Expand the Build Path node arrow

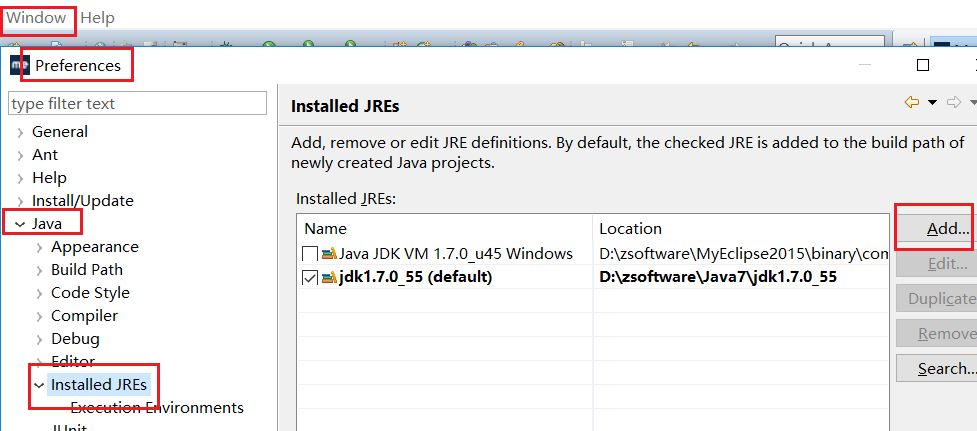pyautogui.click(x=39, y=271)
